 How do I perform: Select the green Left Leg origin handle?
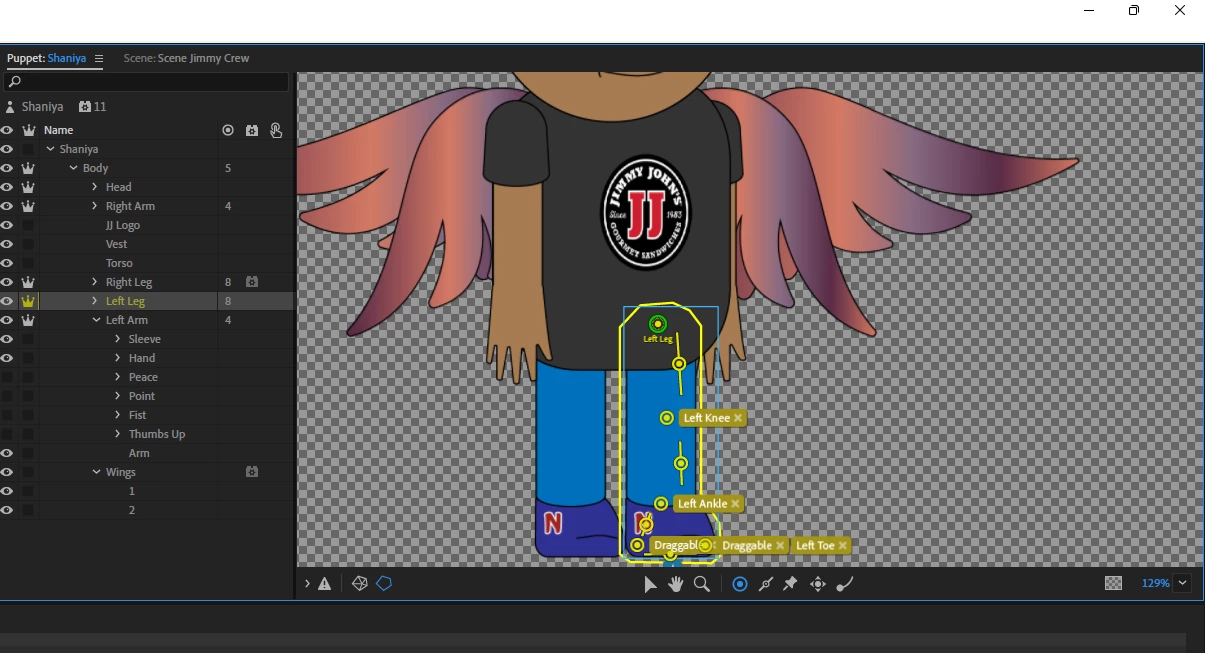(657, 324)
